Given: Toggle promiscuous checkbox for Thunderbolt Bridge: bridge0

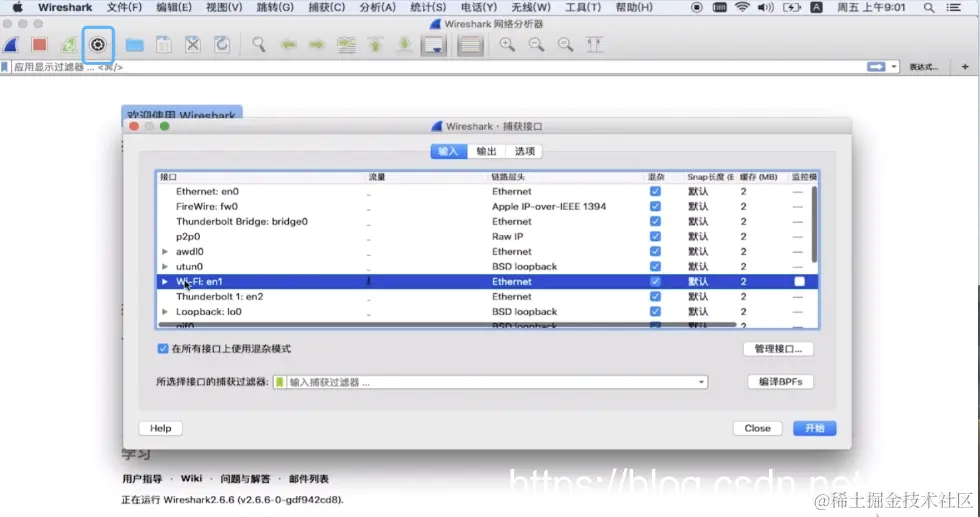Looking at the screenshot, I should coord(655,221).
